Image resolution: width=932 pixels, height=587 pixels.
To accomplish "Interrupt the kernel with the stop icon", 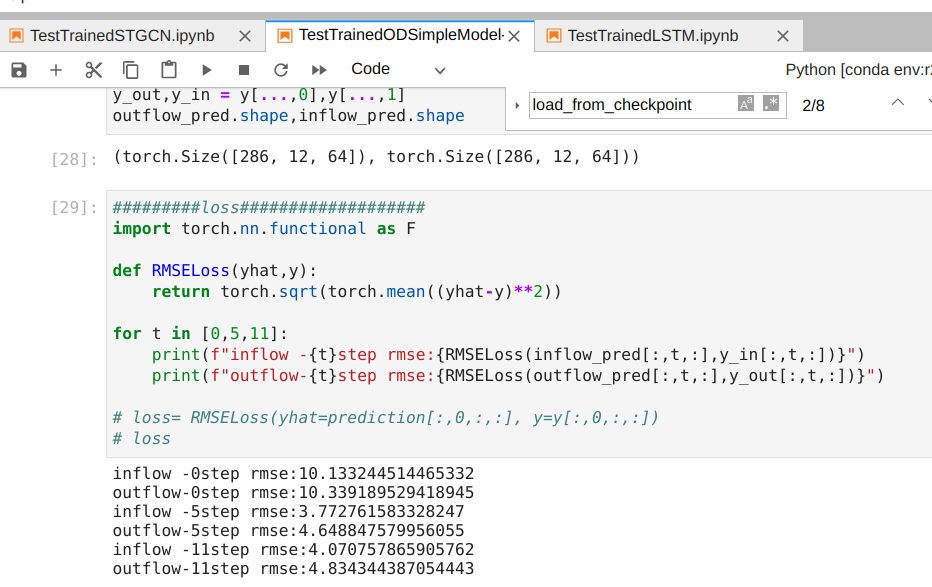I will 244,70.
